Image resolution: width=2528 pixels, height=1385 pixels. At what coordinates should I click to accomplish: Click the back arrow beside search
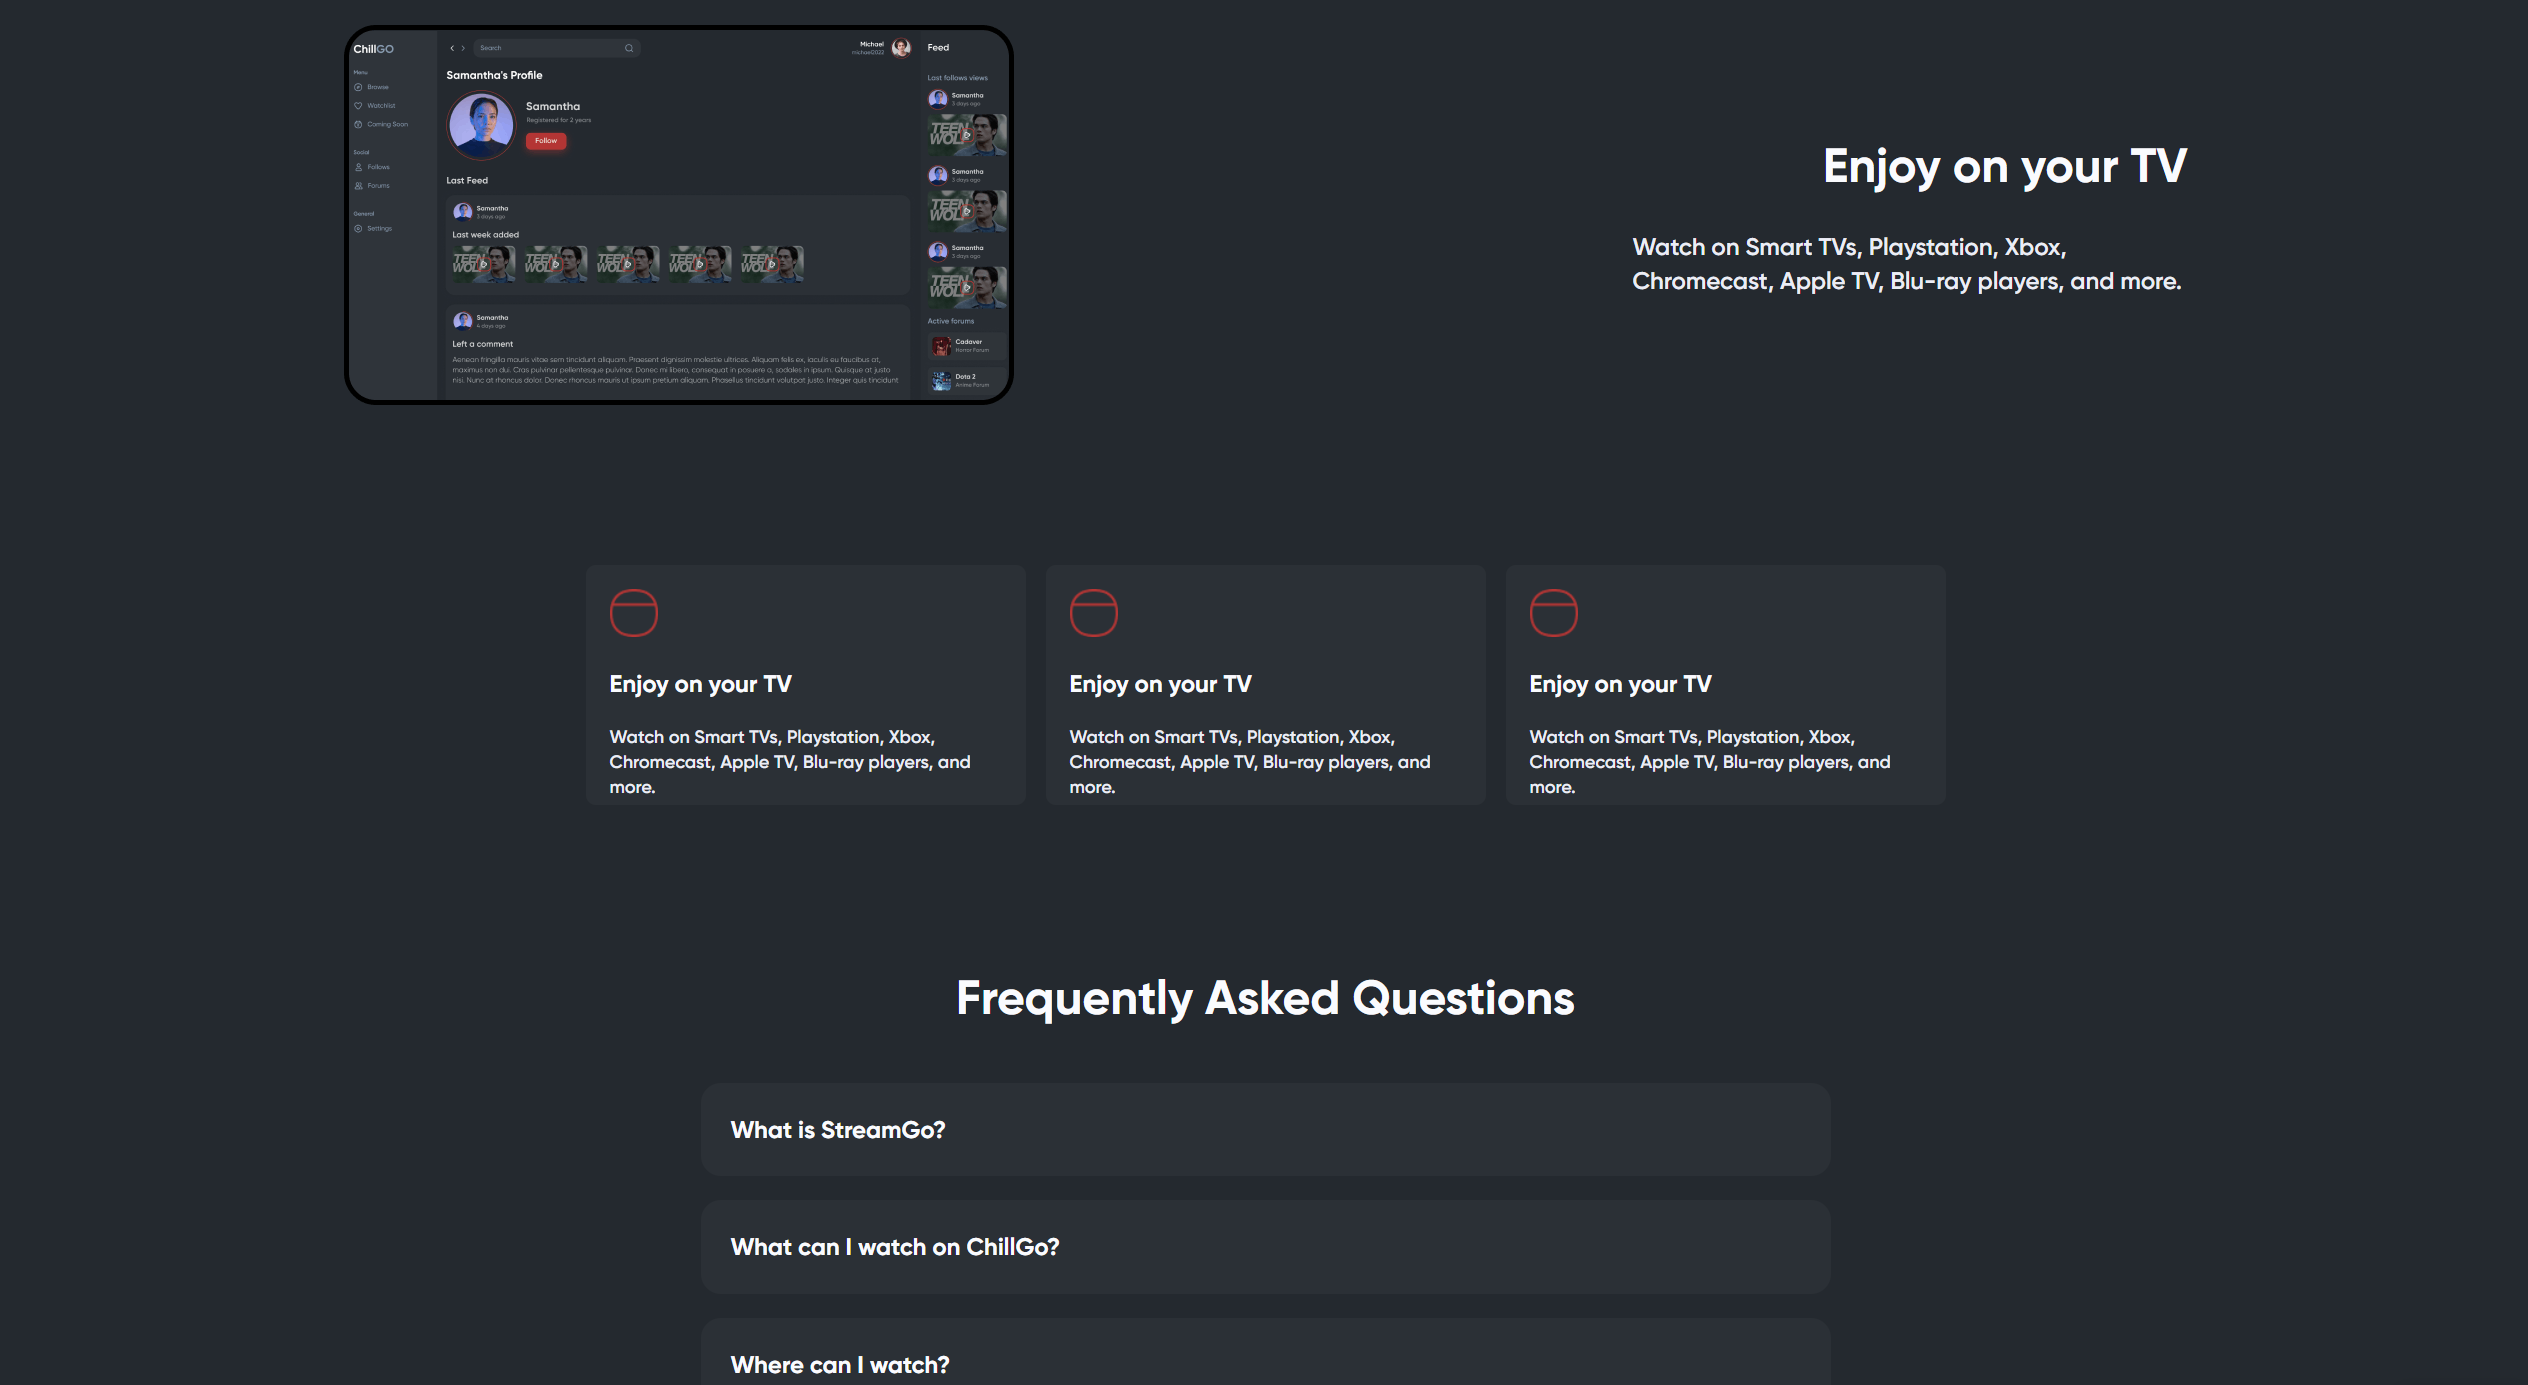[x=452, y=48]
